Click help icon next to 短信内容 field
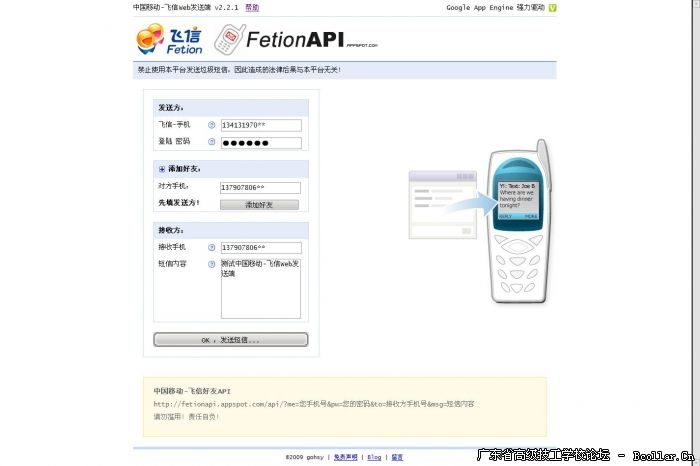Viewport: 700px width, 466px height. coord(212,264)
